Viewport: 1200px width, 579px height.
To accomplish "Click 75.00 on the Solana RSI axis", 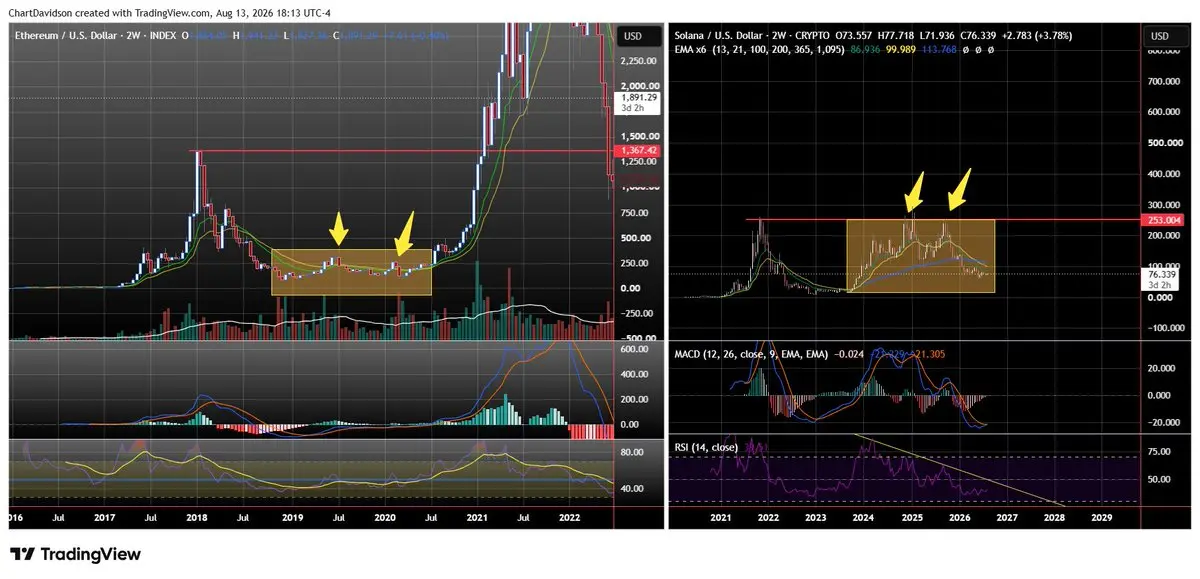I will coord(1160,452).
